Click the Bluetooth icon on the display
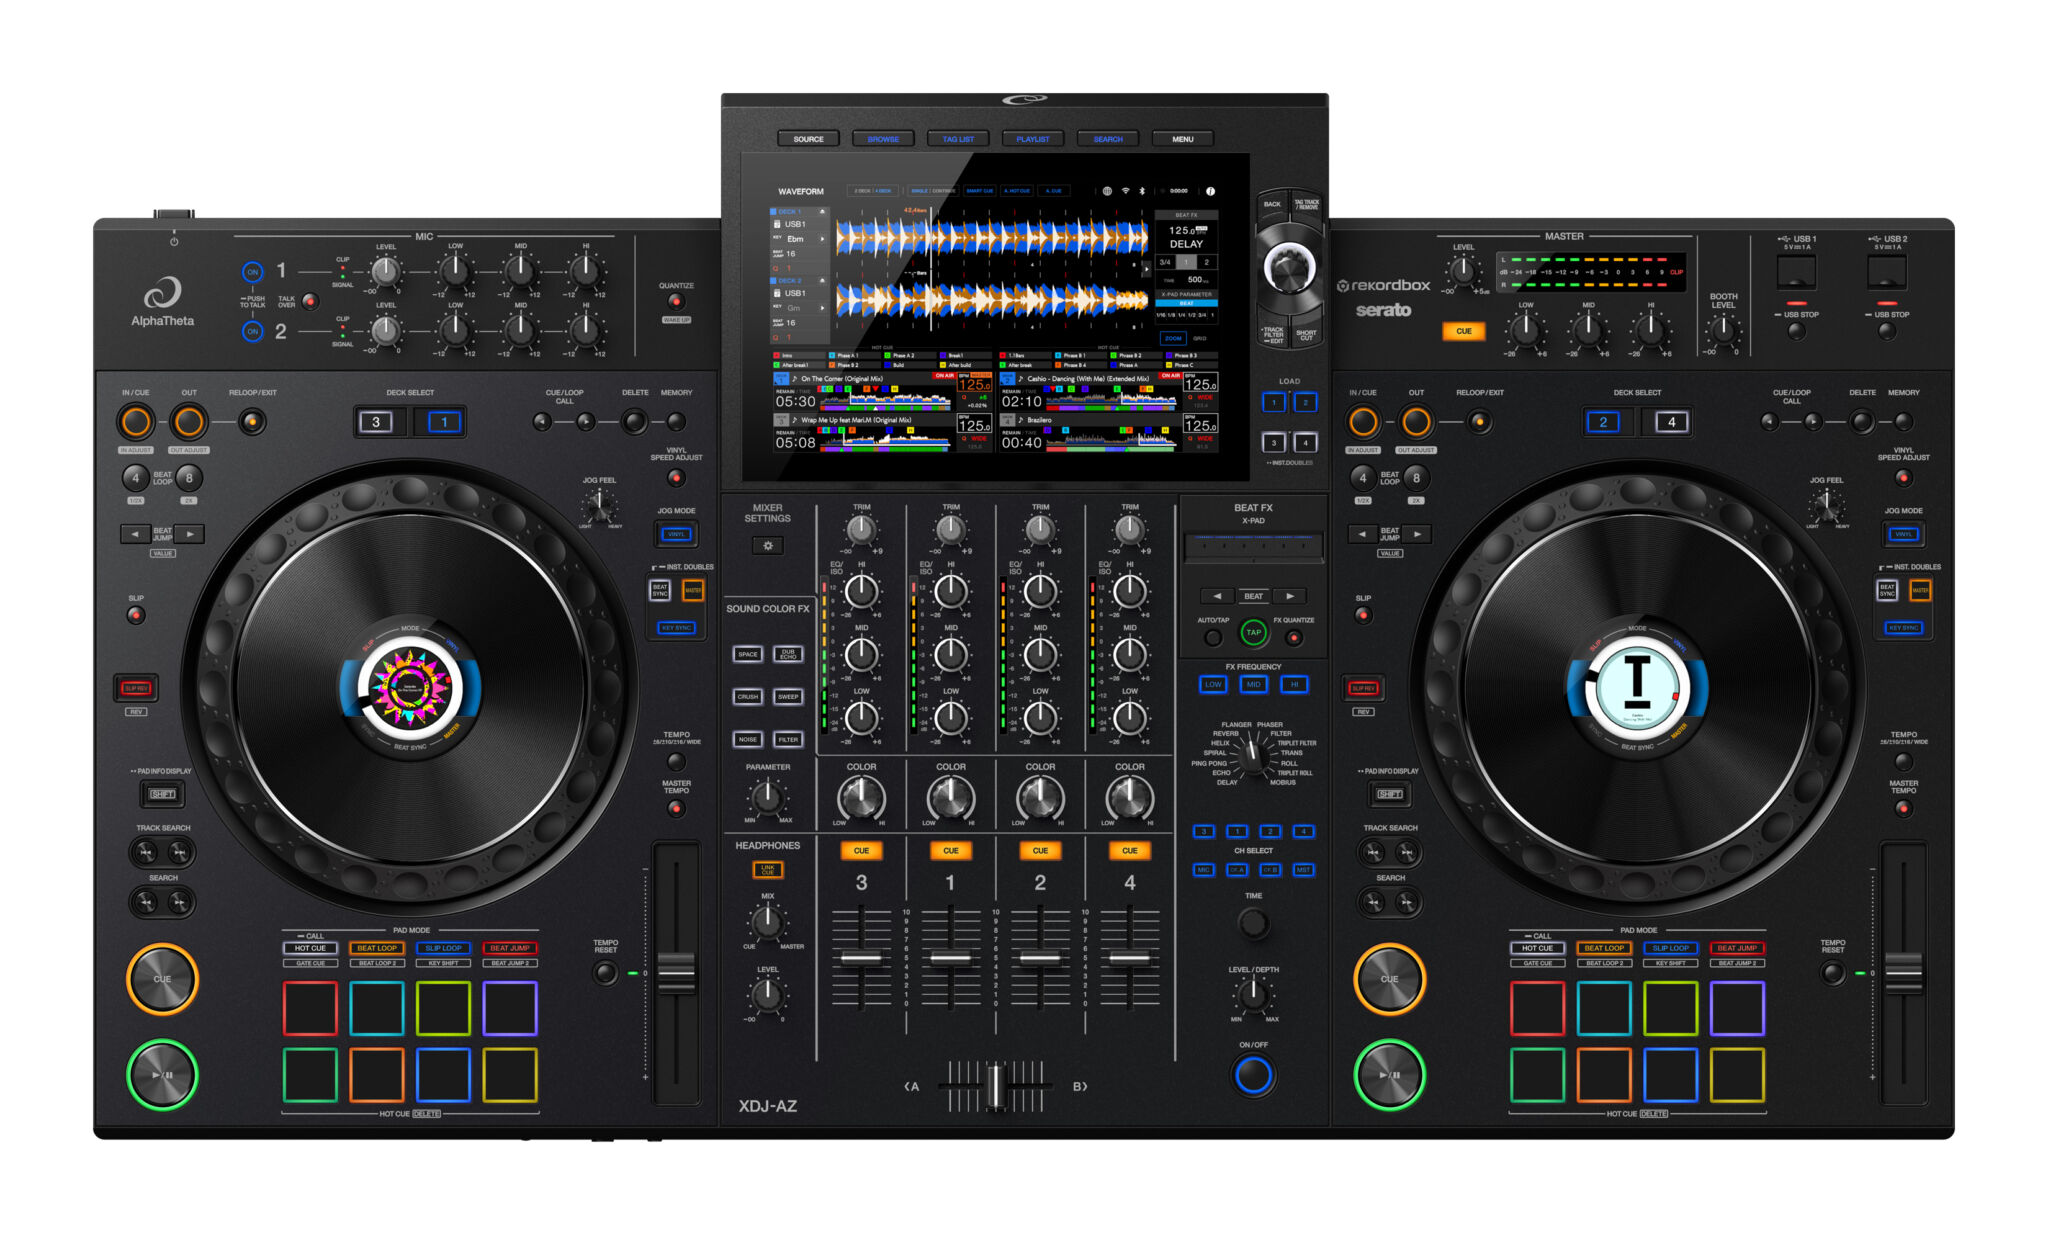2048x1235 pixels. coord(1141,190)
